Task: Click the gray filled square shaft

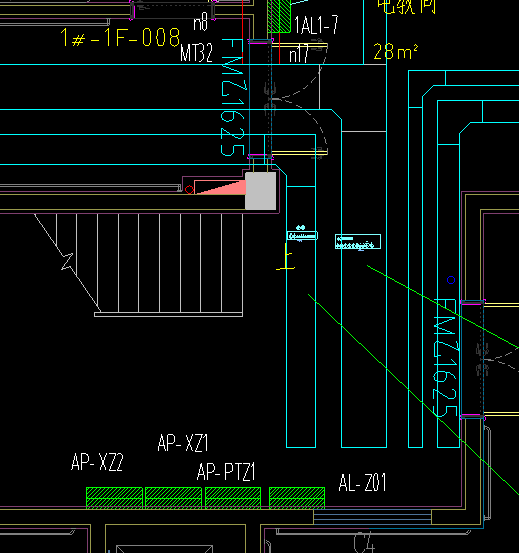Action: pyautogui.click(x=261, y=191)
